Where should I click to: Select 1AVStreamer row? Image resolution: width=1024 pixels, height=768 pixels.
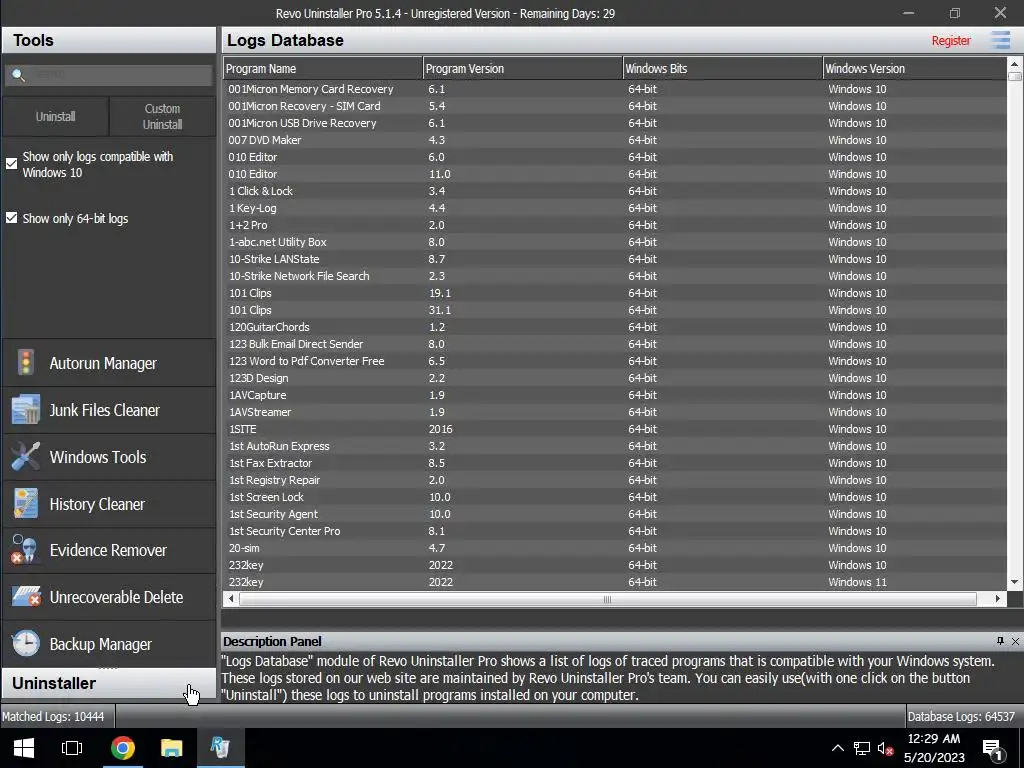click(x=615, y=412)
